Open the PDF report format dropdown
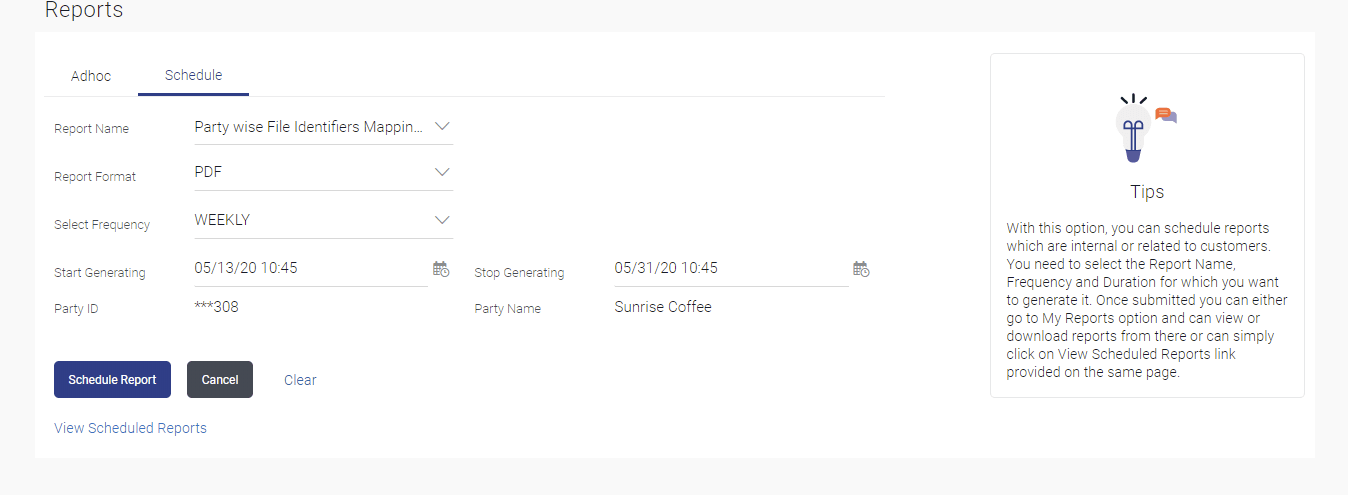Viewport: 1348px width, 495px height. (310, 172)
